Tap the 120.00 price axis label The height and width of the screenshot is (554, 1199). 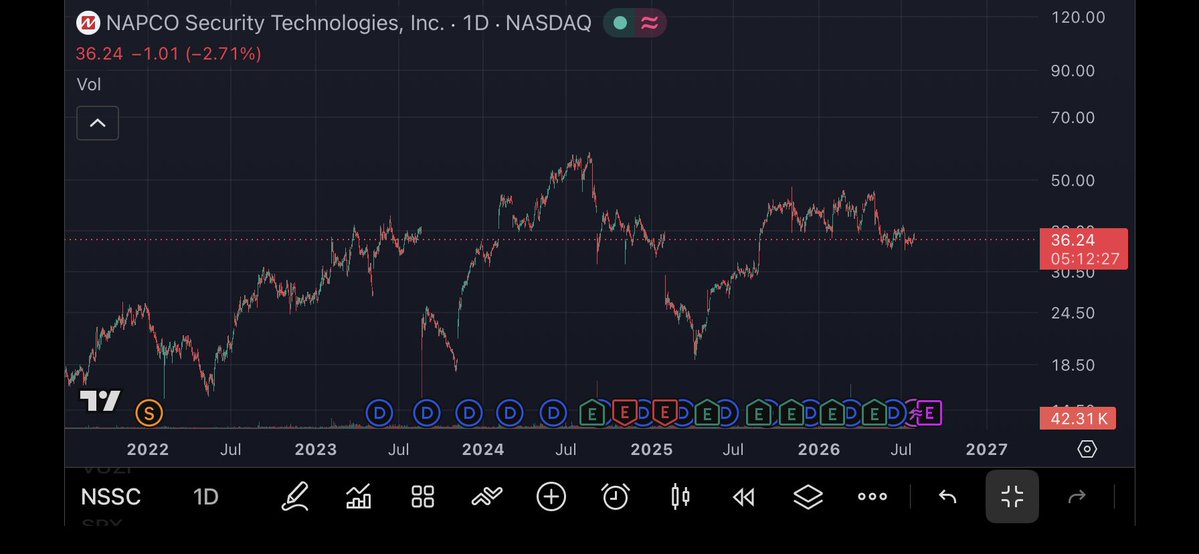click(1078, 17)
